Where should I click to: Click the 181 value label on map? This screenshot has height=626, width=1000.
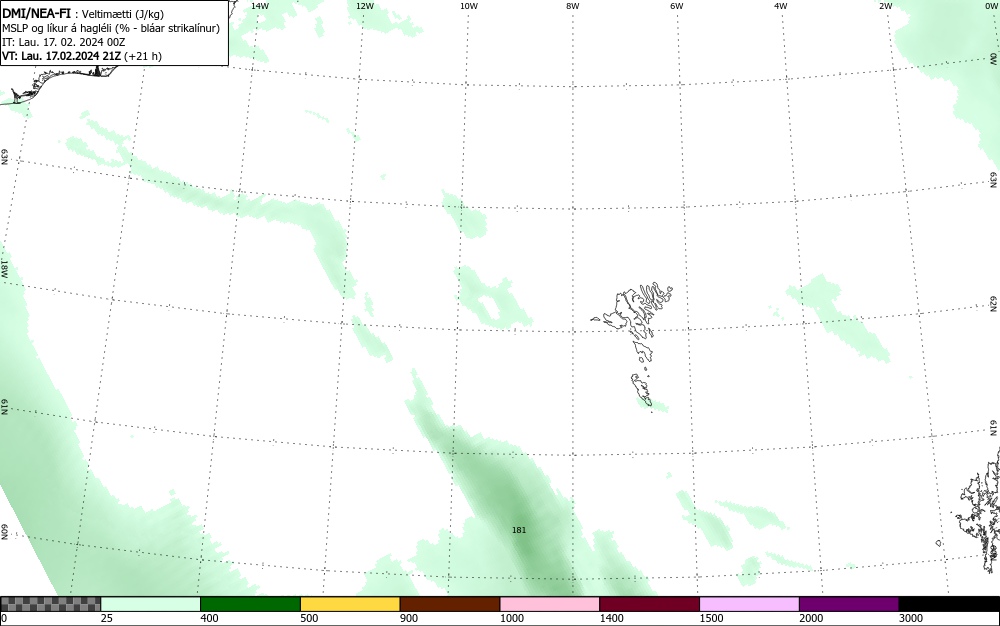pos(519,530)
